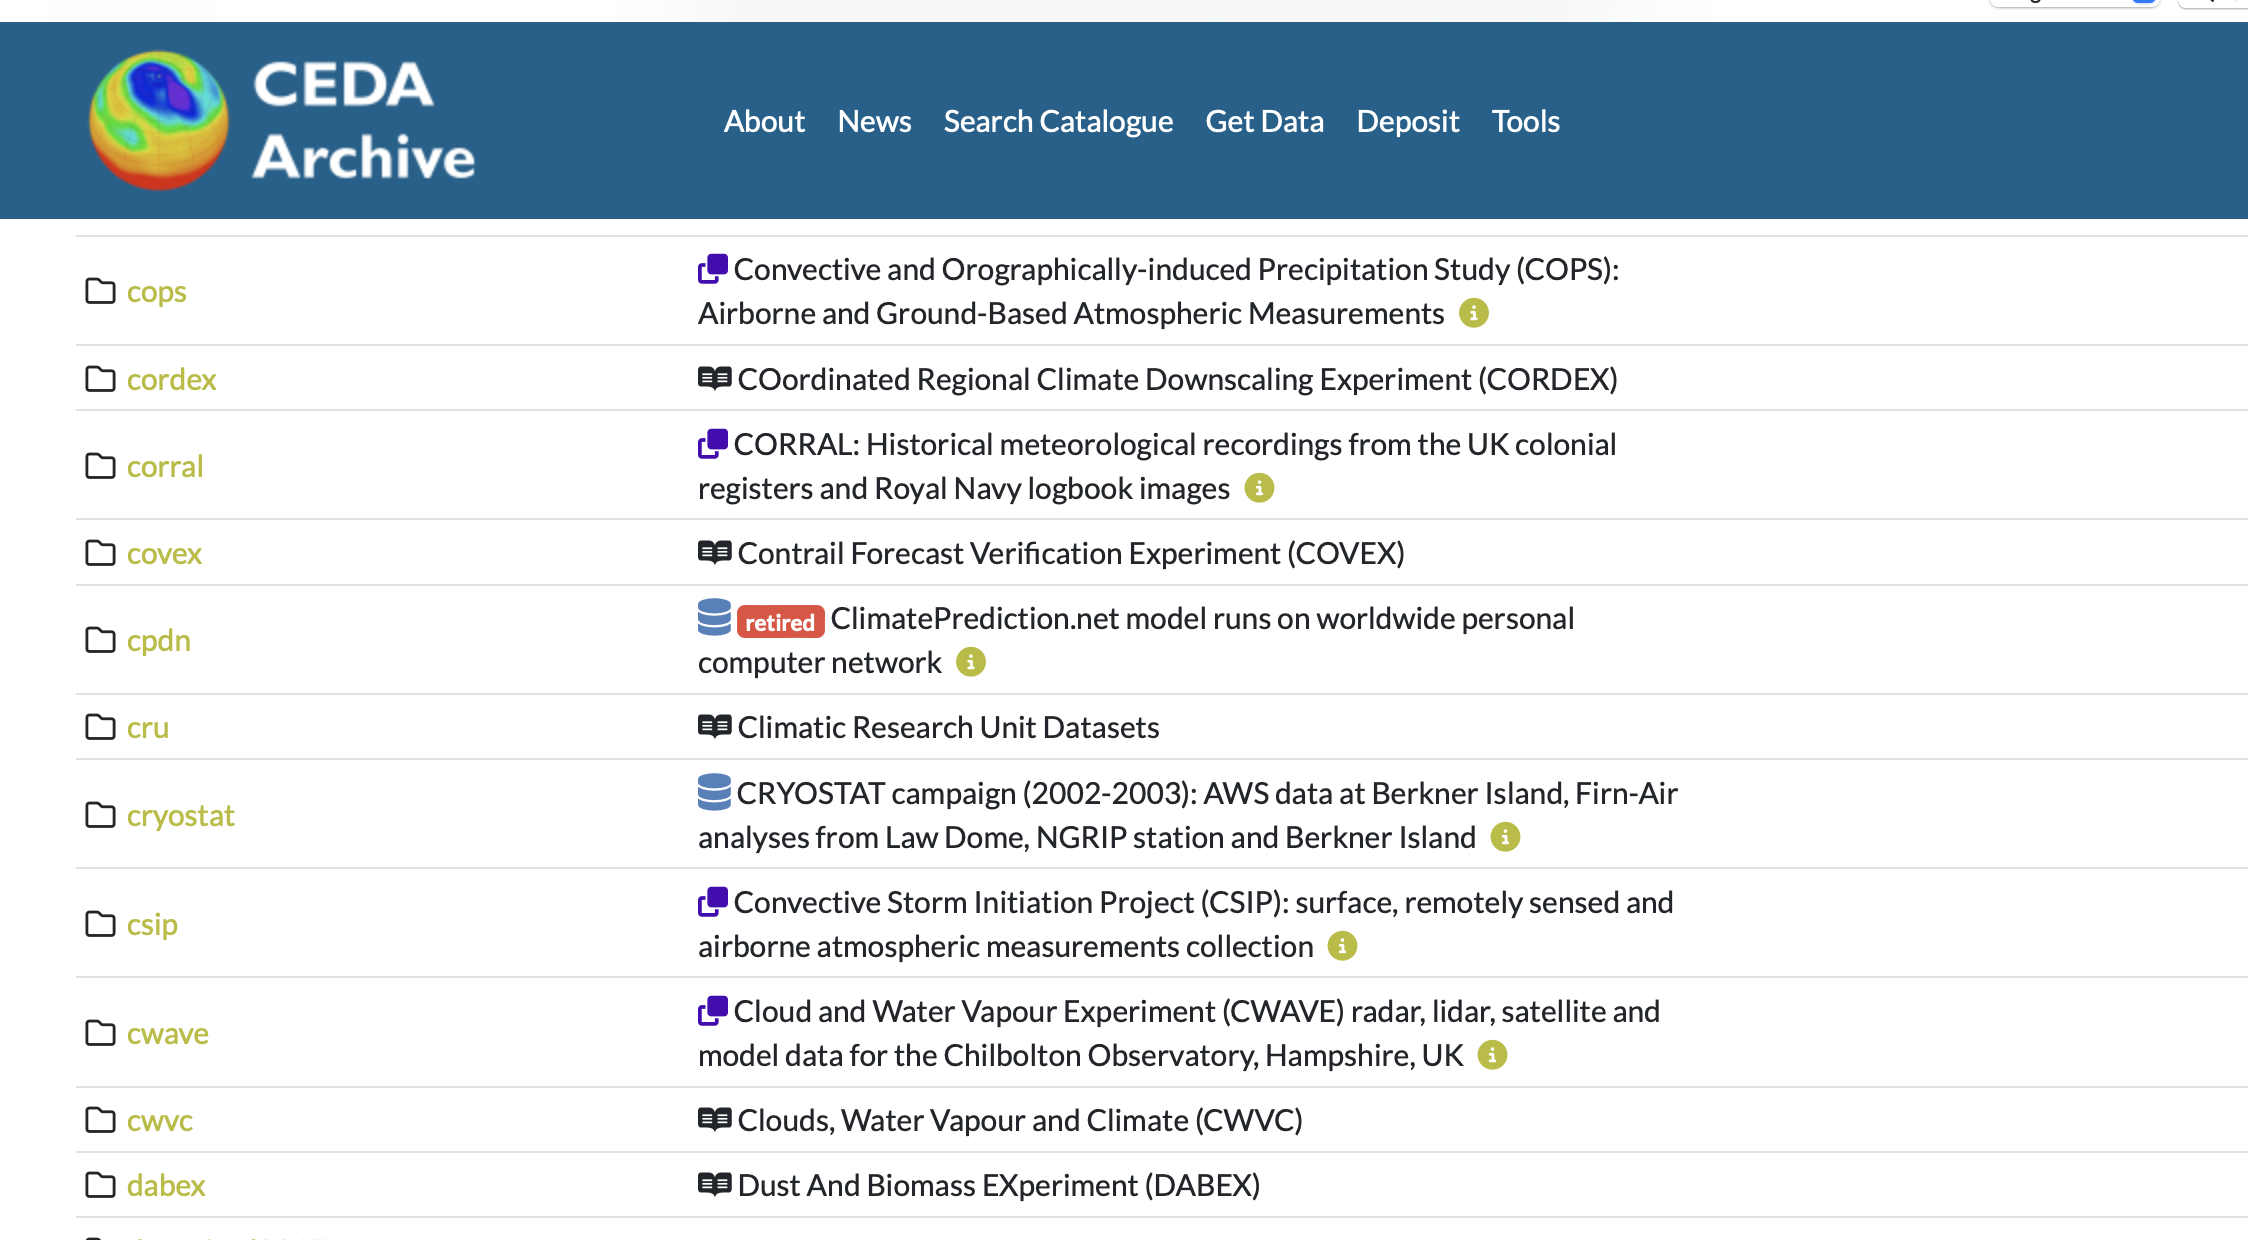Viewport: 2248px width, 1240px height.
Task: Click the collection icon beside CORRAL title
Action: (x=713, y=443)
